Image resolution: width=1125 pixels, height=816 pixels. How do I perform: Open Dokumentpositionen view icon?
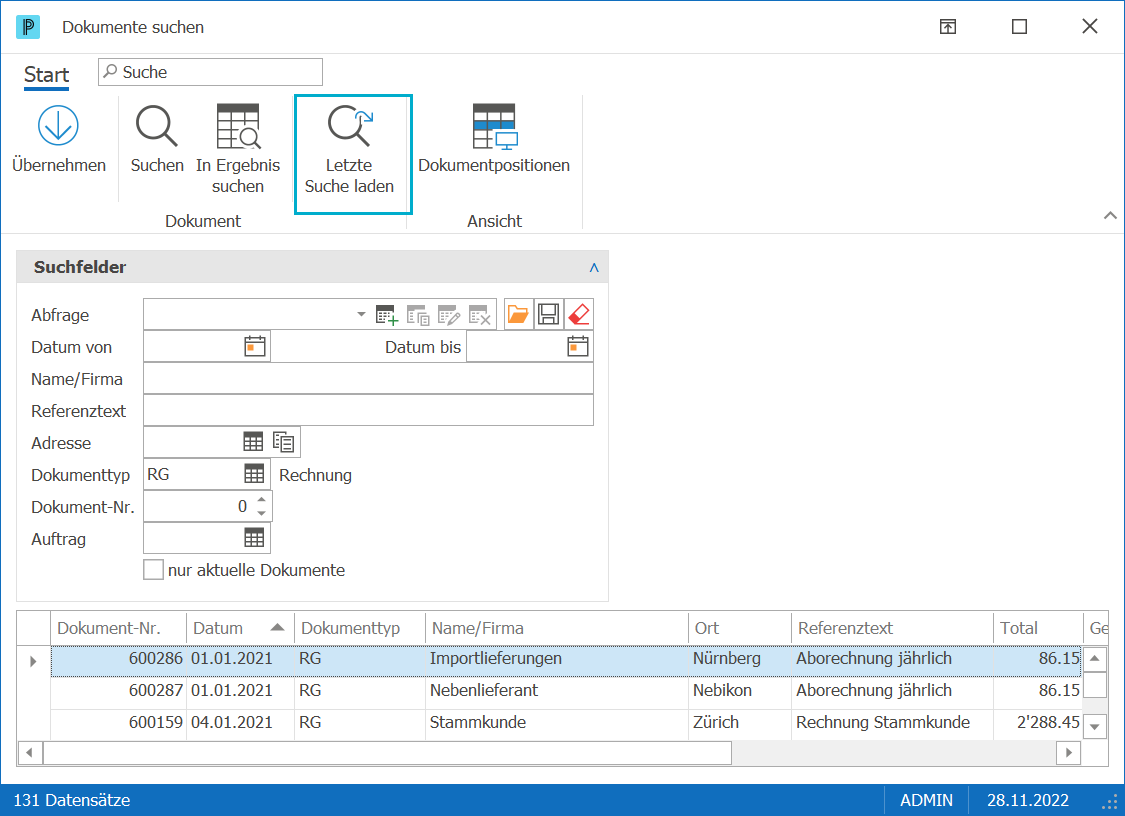point(494,126)
